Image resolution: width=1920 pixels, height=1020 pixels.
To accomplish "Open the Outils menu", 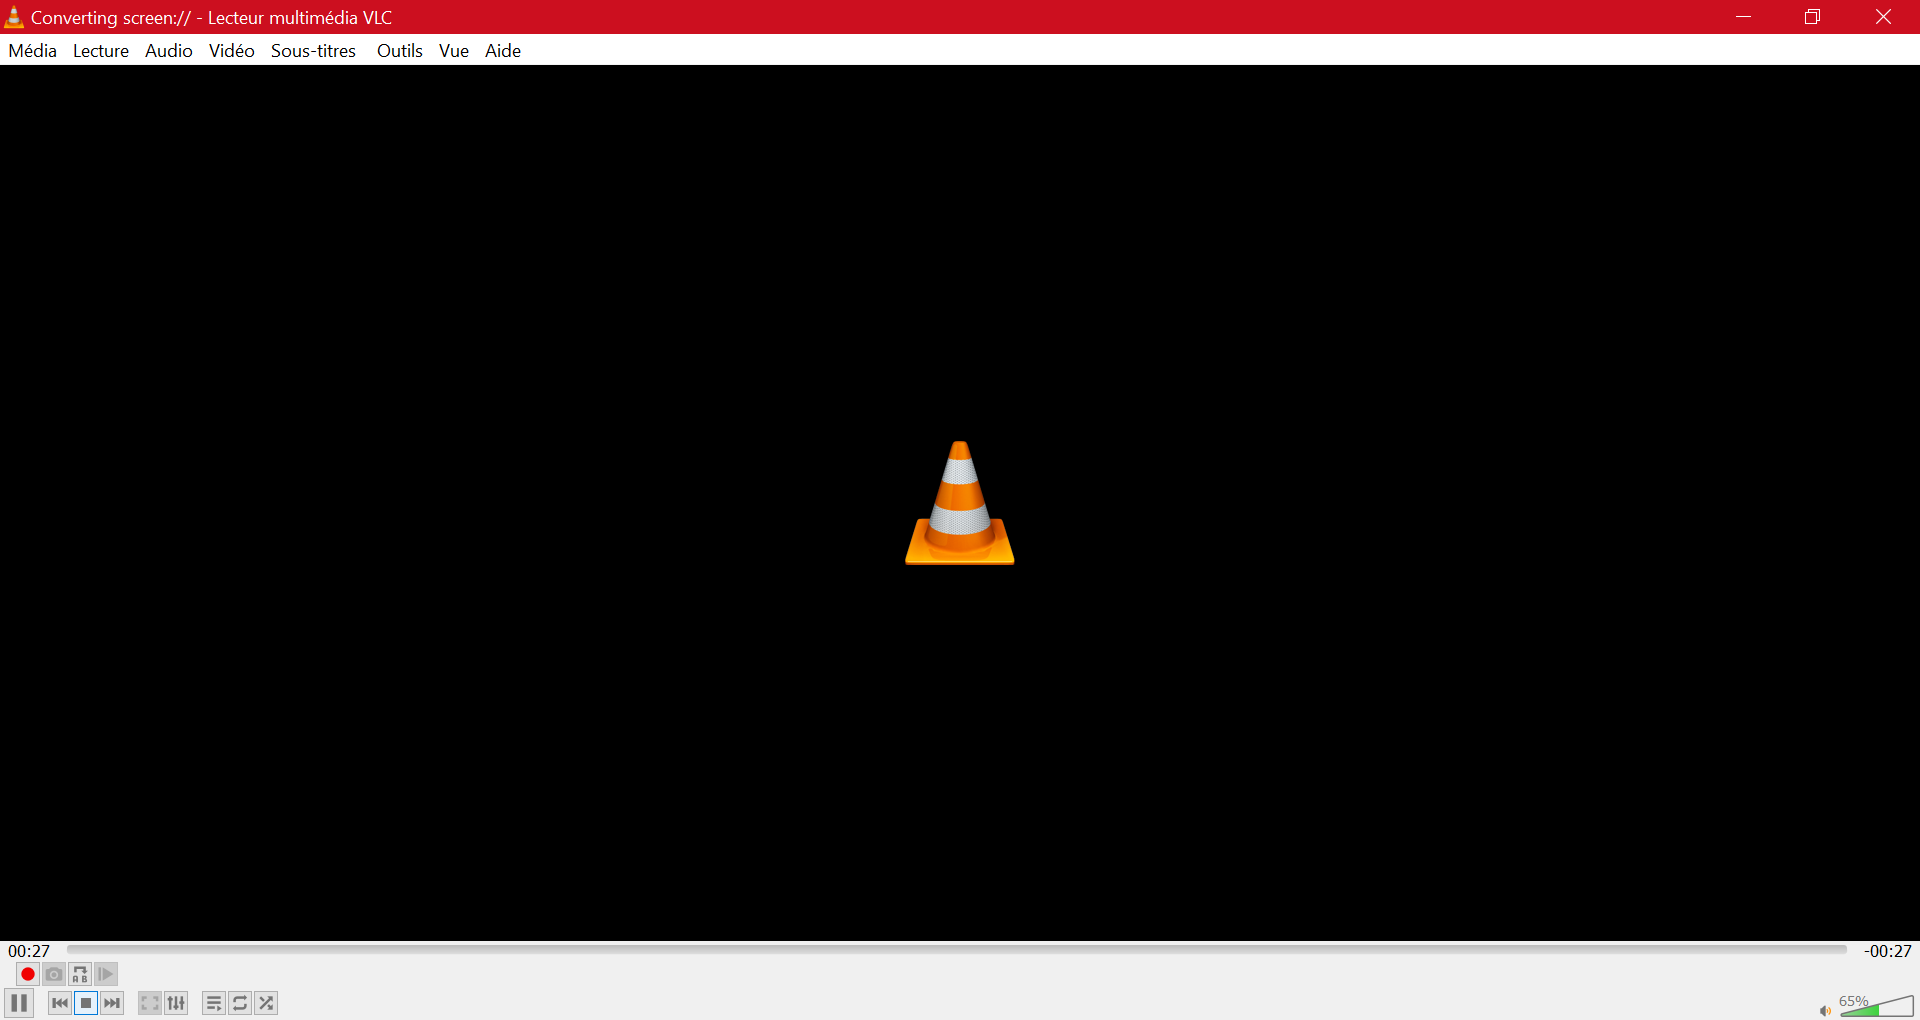I will [400, 50].
